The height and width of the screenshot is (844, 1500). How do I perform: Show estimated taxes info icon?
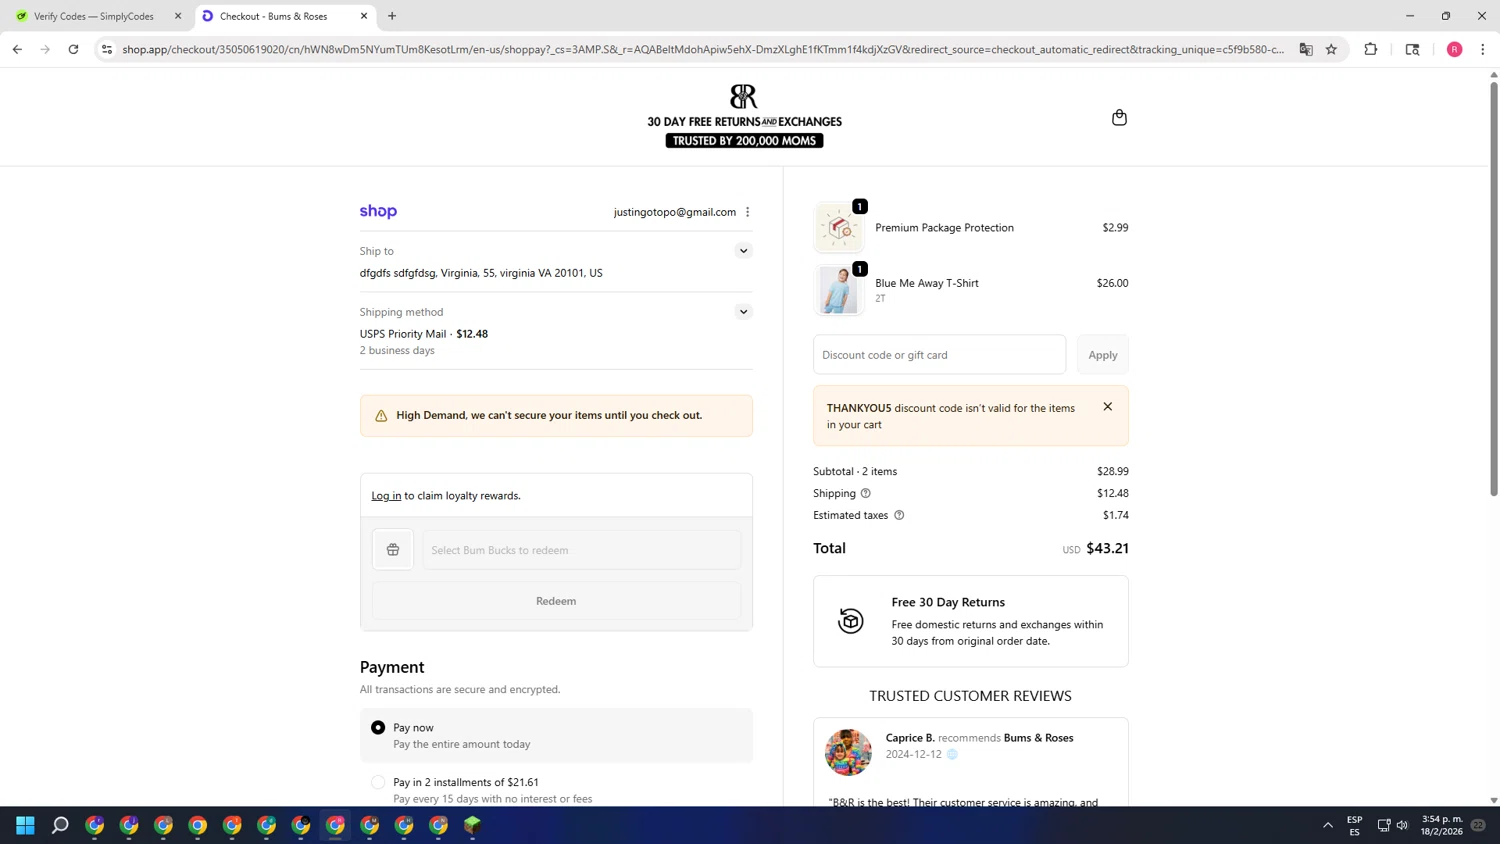tap(899, 515)
